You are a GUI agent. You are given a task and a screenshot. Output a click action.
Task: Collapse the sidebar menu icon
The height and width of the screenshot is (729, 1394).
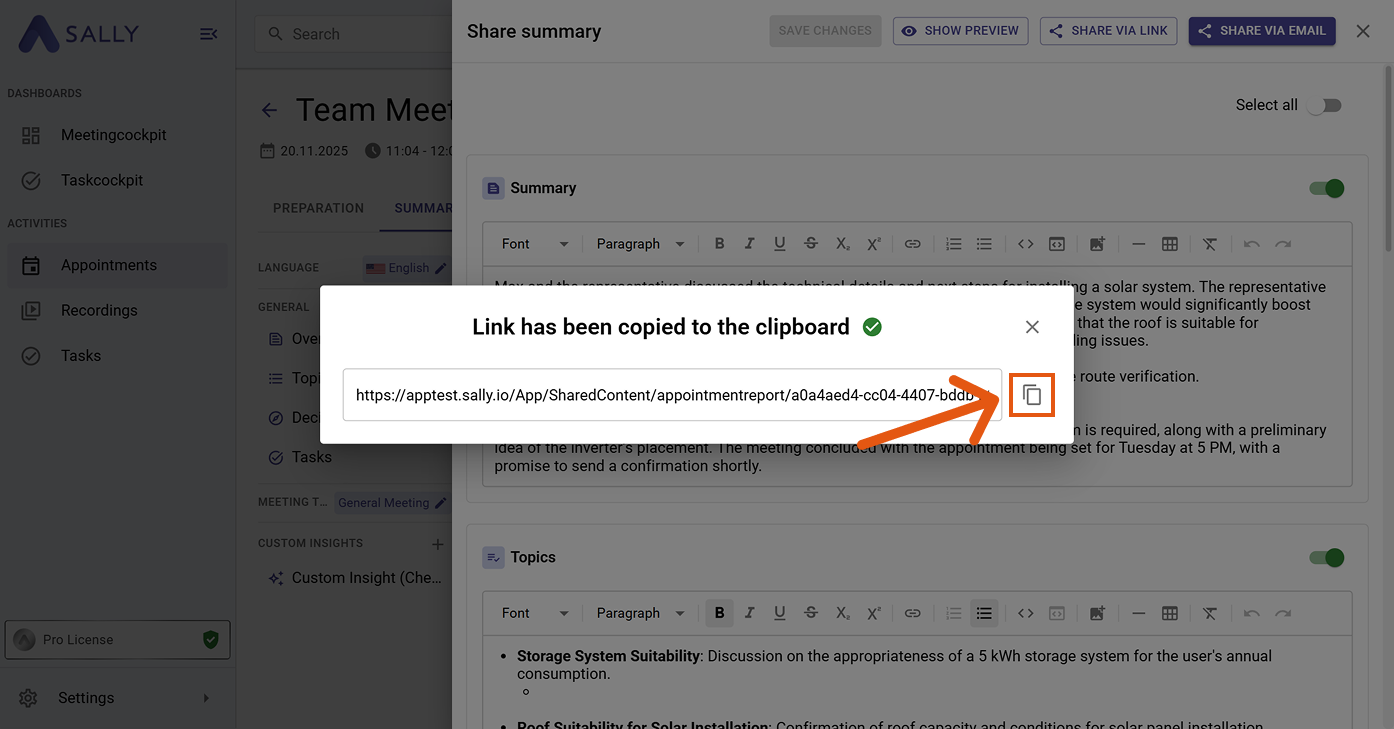pos(208,34)
